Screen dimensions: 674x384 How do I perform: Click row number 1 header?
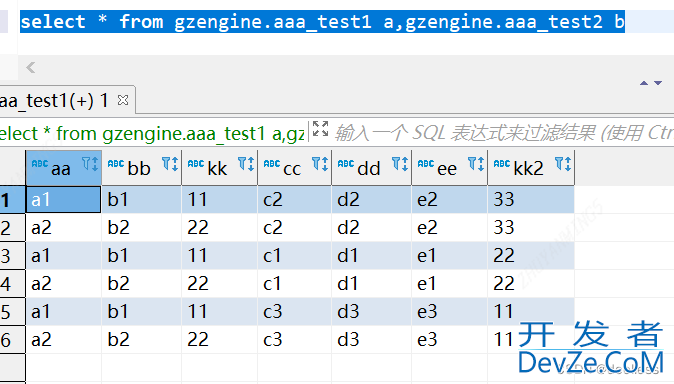[x=12, y=200]
